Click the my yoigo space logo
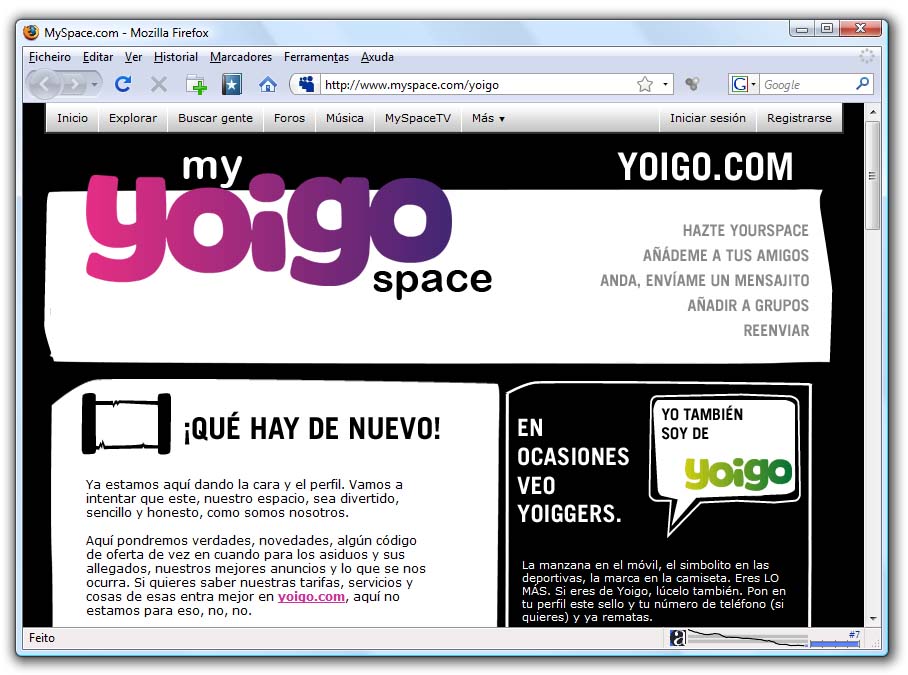Viewport: 908px width, 675px height. pyautogui.click(x=288, y=225)
